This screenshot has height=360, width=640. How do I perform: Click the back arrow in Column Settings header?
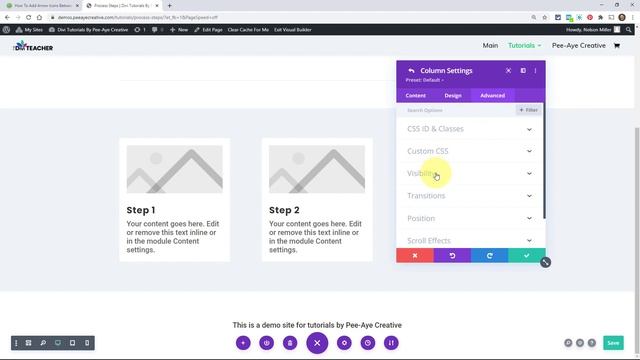coord(411,71)
